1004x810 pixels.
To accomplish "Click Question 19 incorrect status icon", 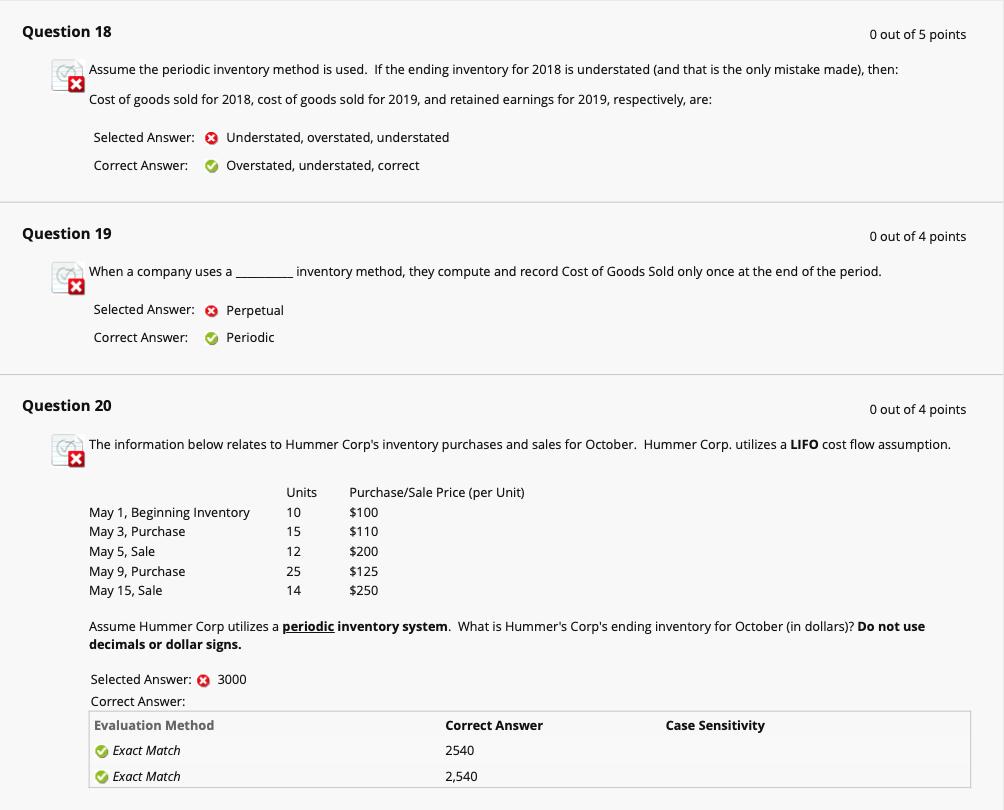I will [68, 278].
